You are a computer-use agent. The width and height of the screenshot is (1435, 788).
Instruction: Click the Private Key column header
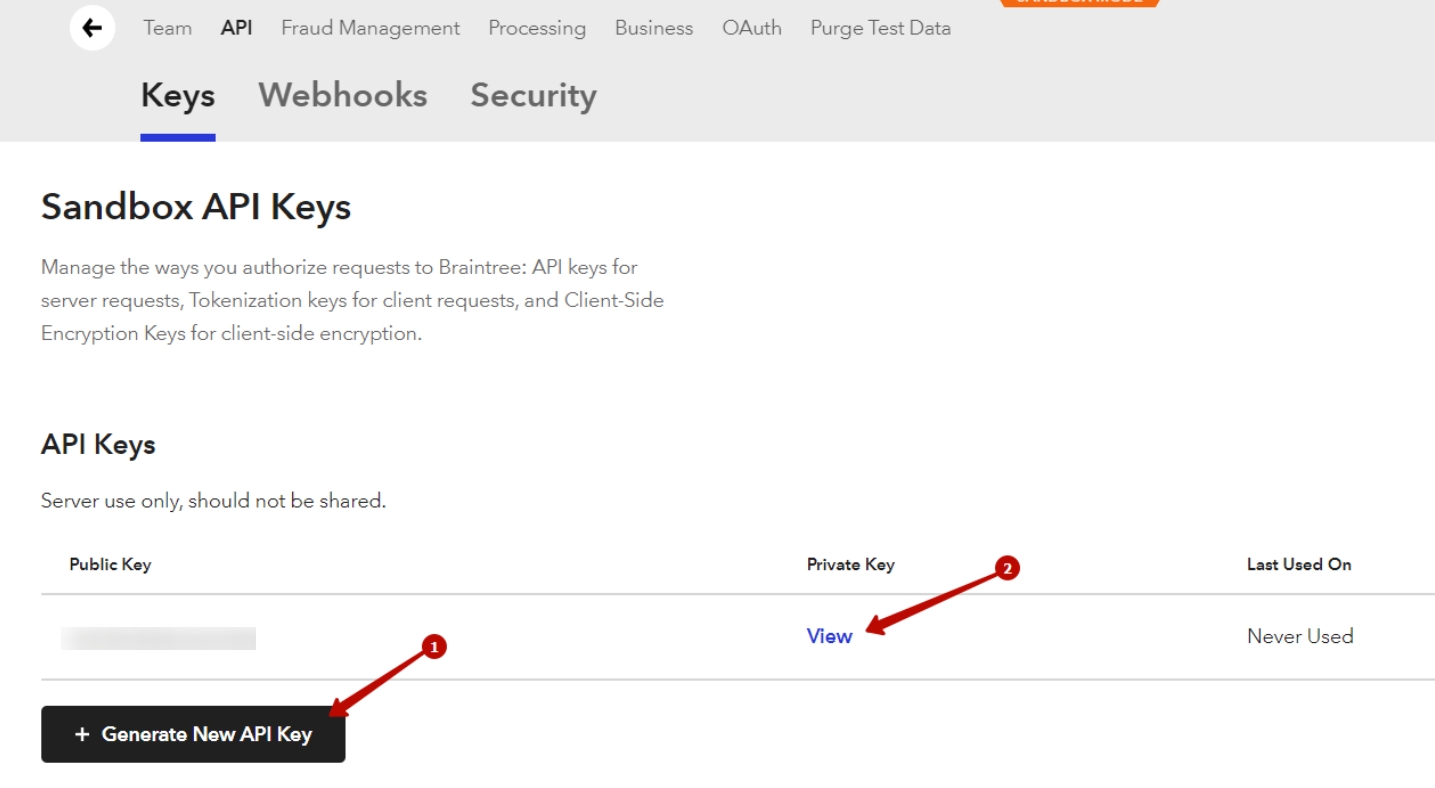pyautogui.click(x=850, y=565)
